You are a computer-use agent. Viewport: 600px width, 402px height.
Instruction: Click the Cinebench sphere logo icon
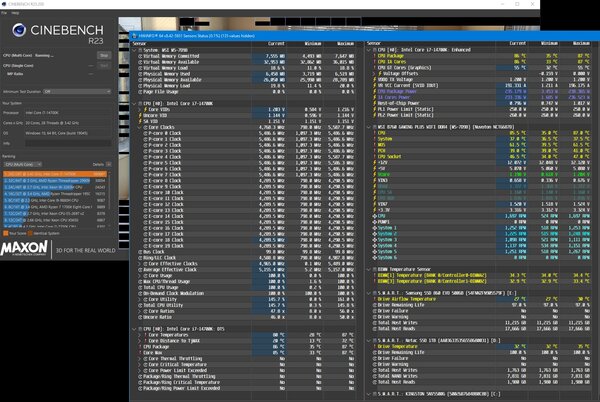click(19, 30)
